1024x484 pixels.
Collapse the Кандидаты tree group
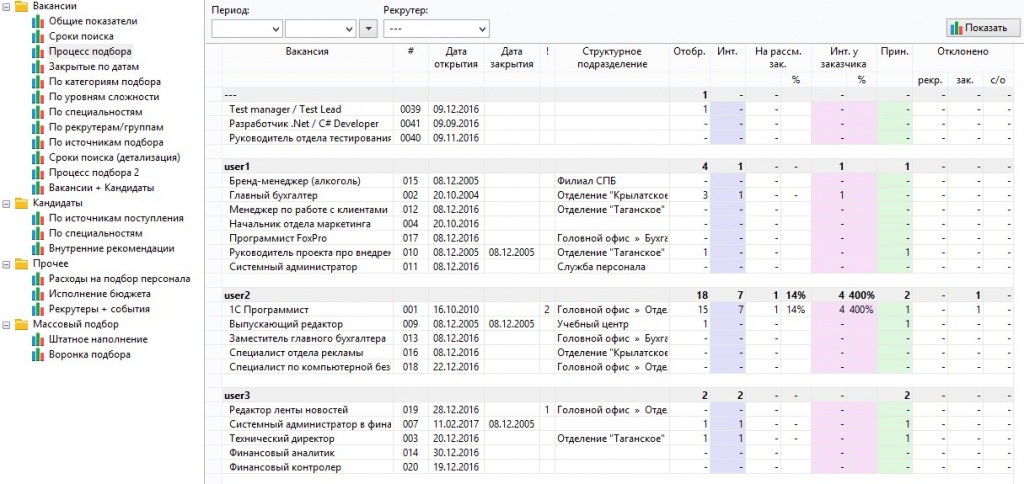[6, 203]
